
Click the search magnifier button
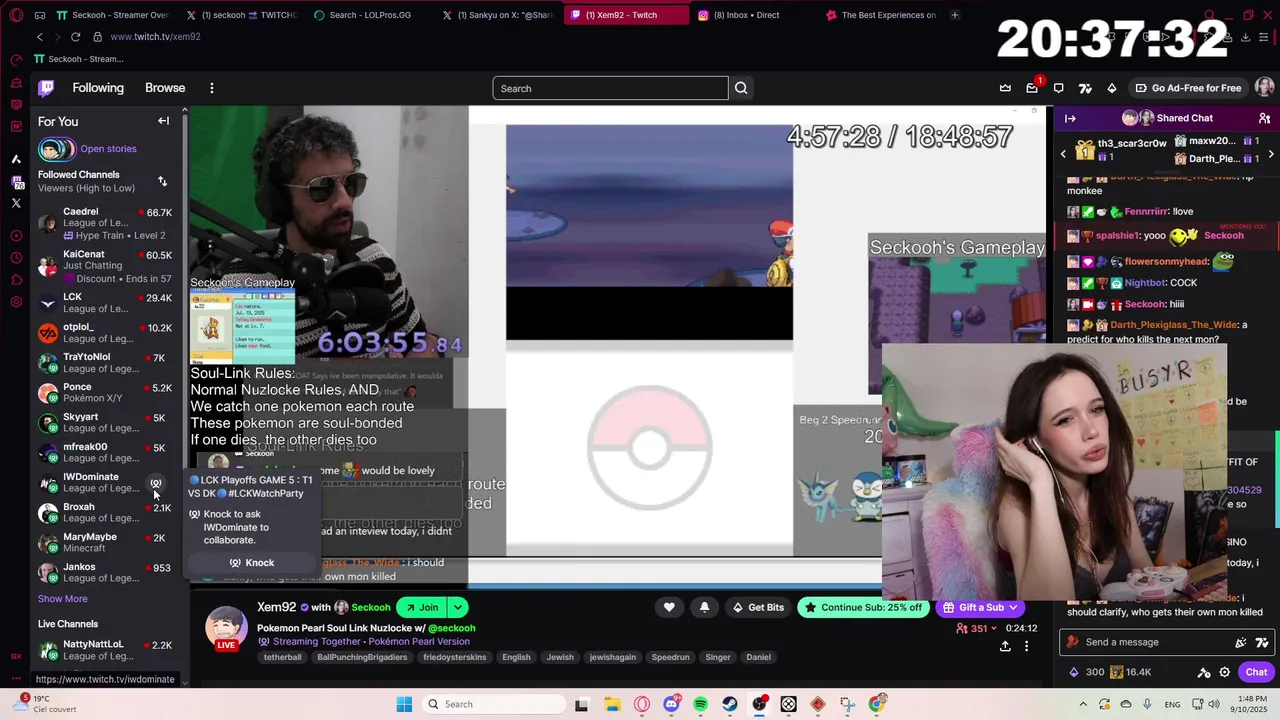click(741, 88)
